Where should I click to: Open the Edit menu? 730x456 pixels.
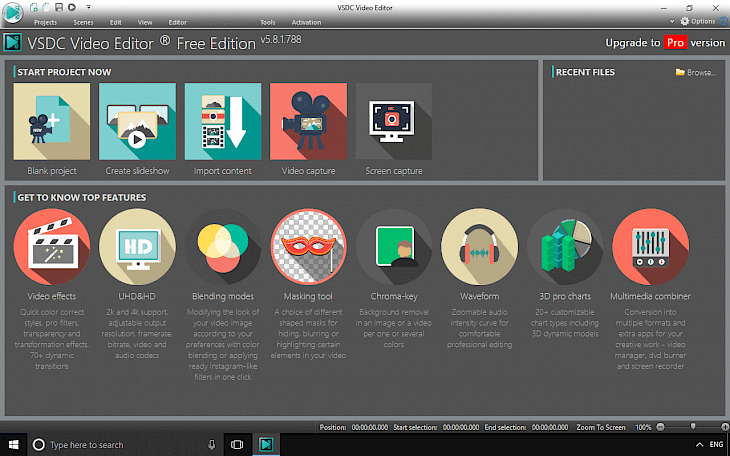point(115,22)
